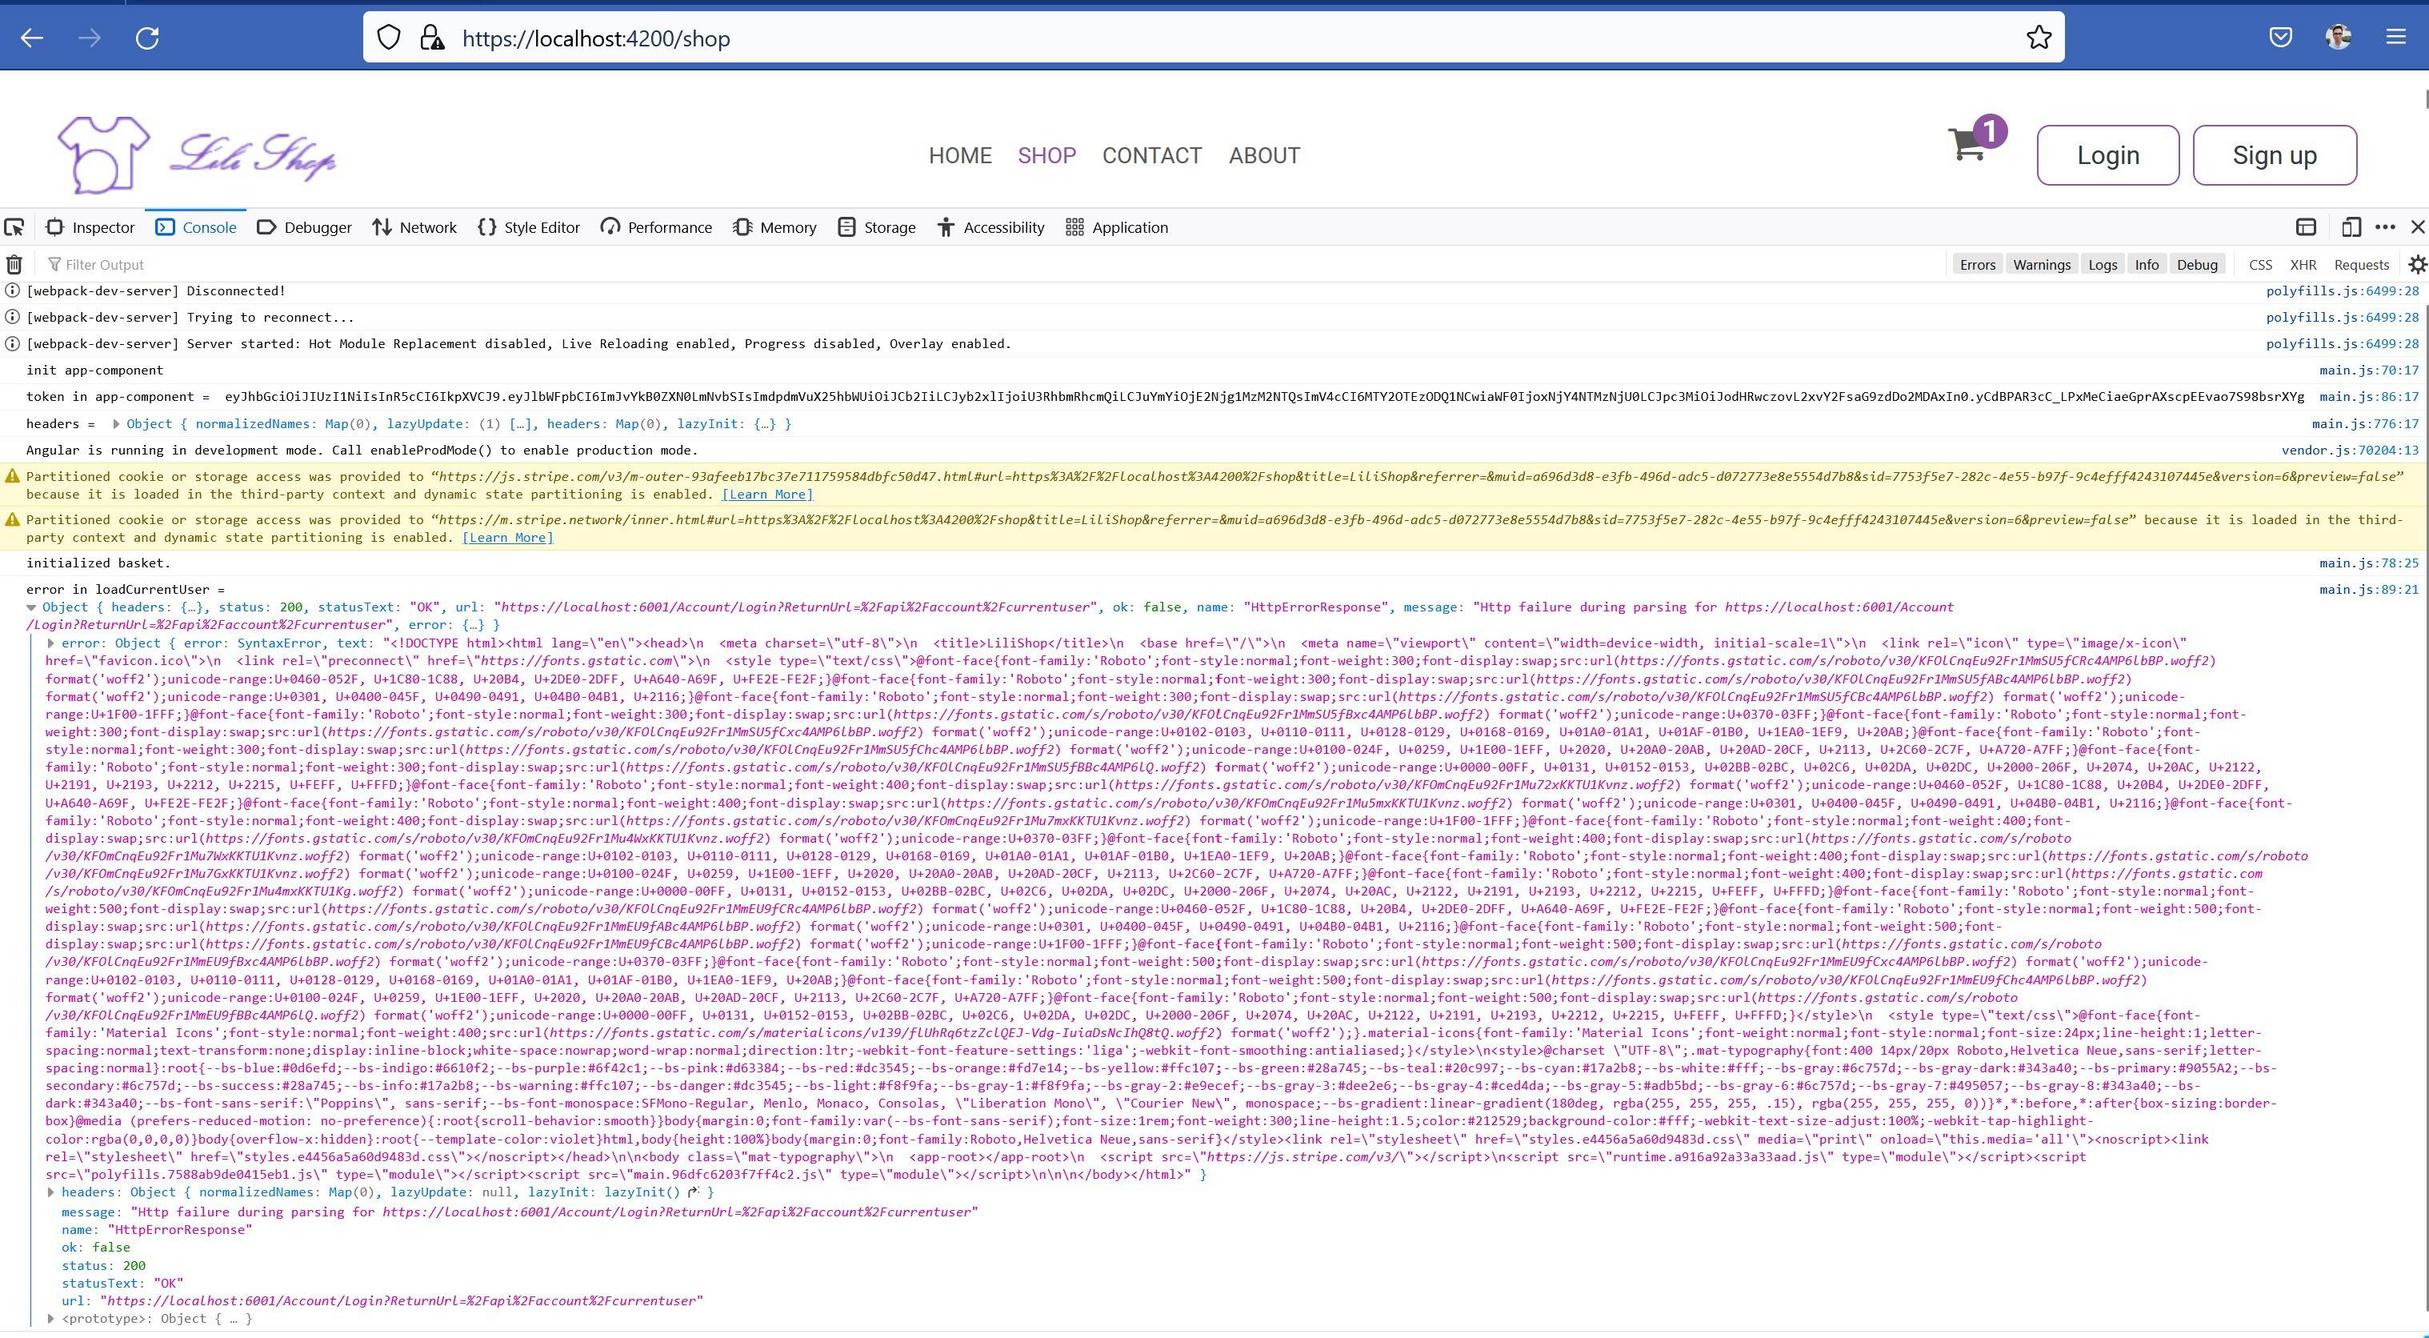Click the Sign up button

coord(2275,155)
